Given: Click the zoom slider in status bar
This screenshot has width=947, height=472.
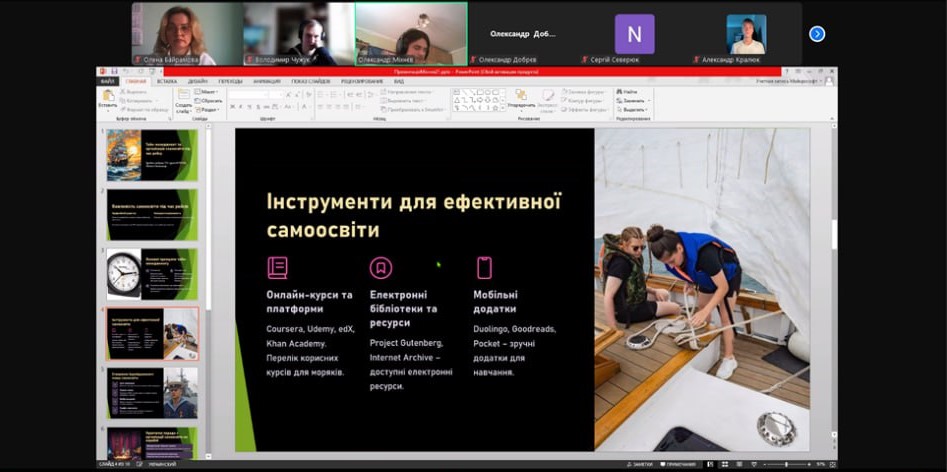Looking at the screenshot, I should (x=785, y=464).
